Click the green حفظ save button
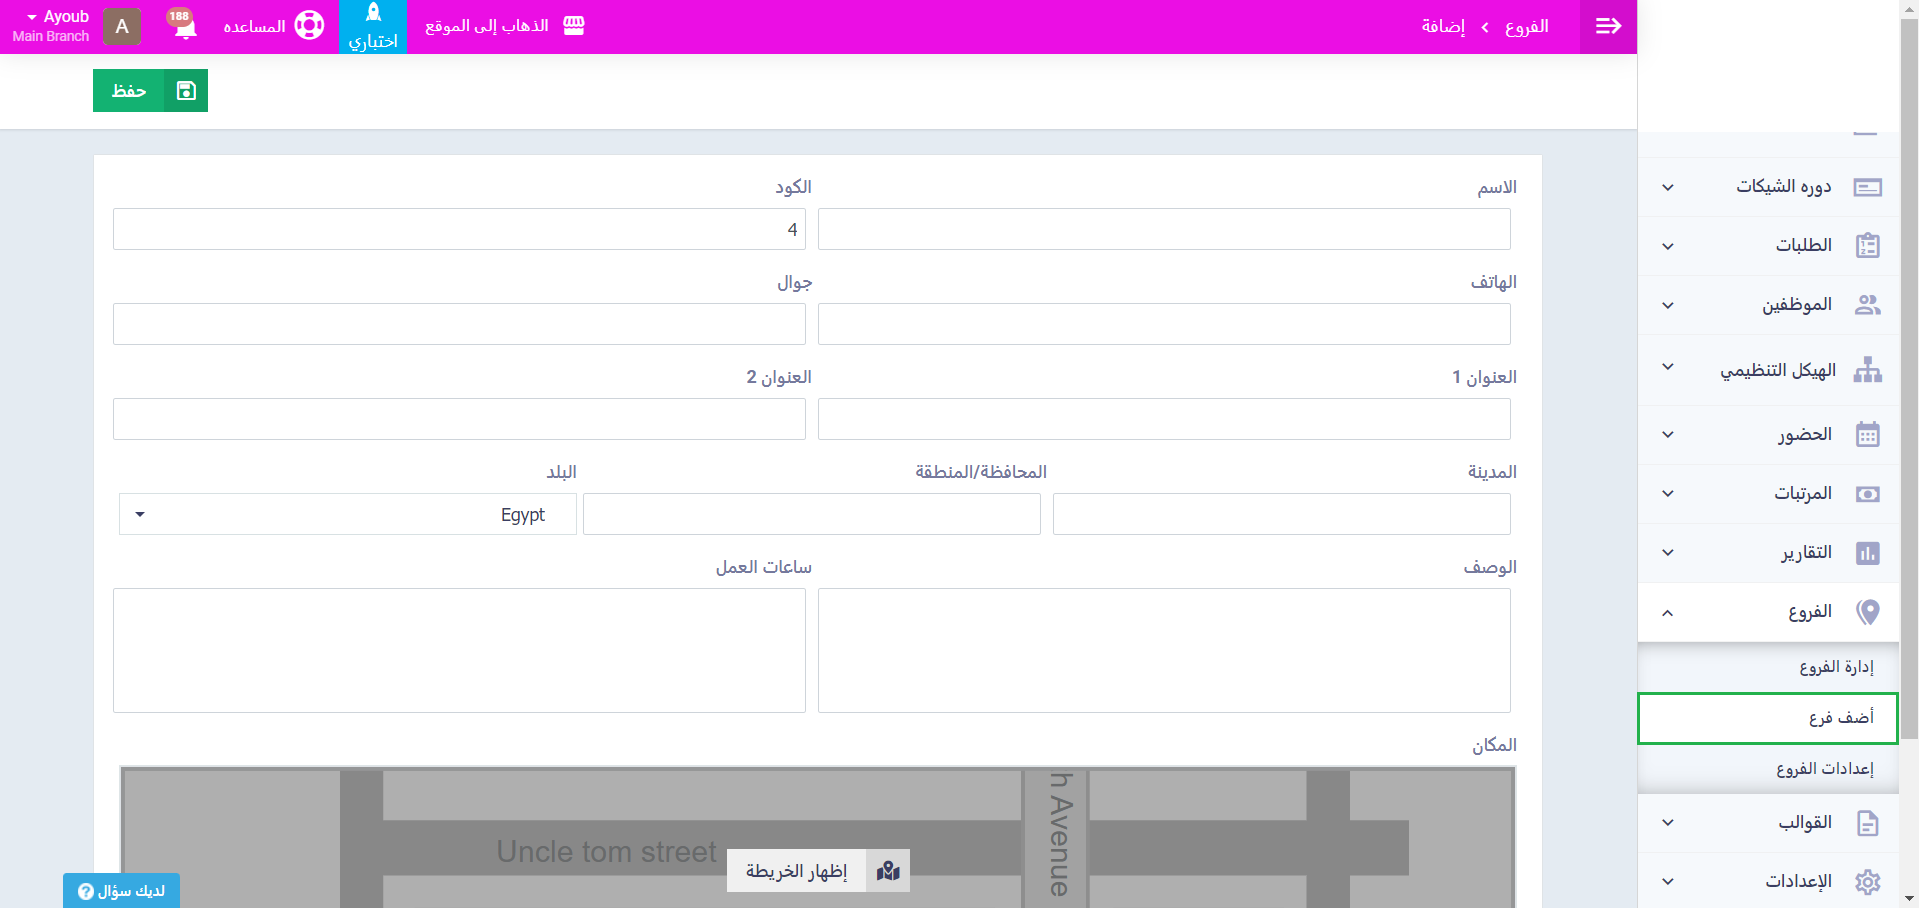This screenshot has width=1919, height=908. tap(150, 91)
